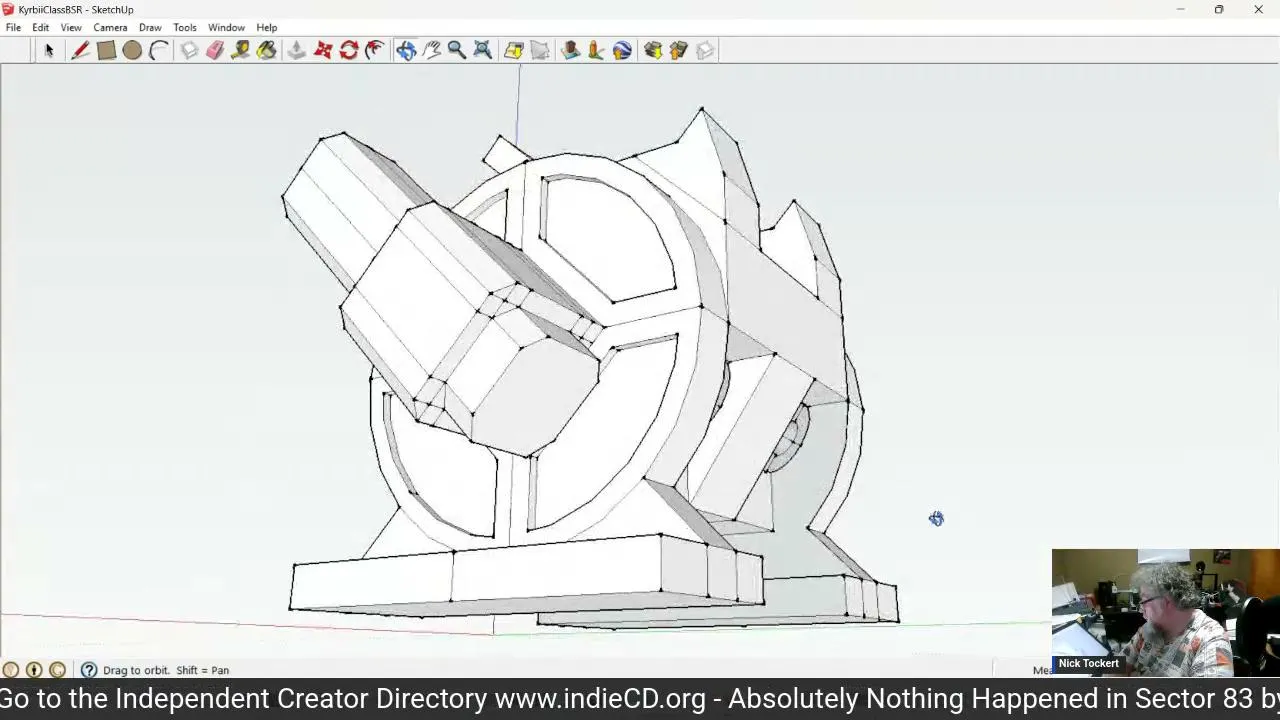Image resolution: width=1280 pixels, height=720 pixels.
Task: Pick the Offset tool
Action: coord(375,50)
